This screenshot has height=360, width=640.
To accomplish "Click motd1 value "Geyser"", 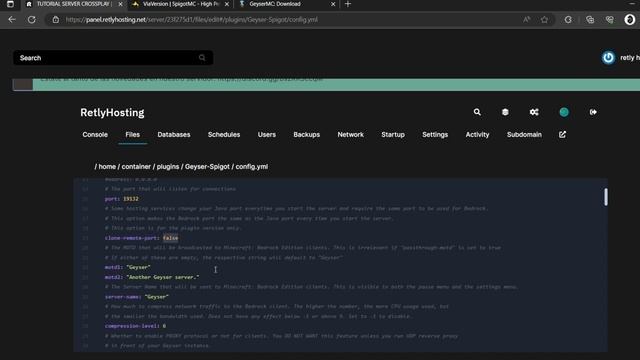I will point(138,267).
